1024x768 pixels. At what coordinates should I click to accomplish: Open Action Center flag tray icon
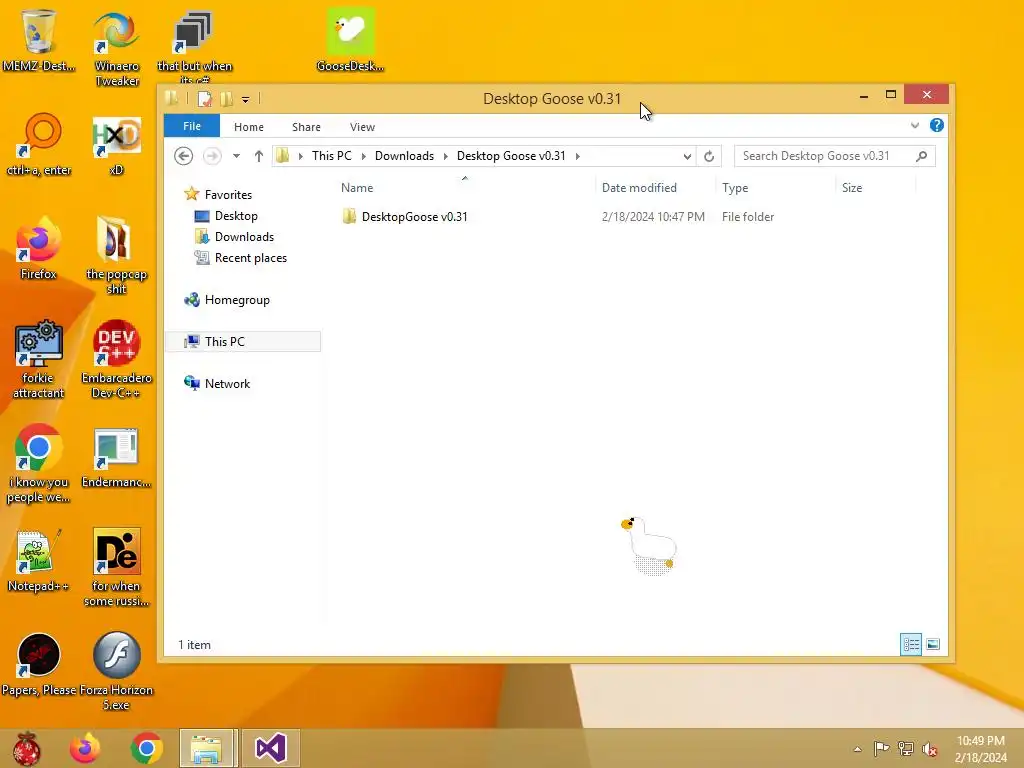(x=881, y=749)
